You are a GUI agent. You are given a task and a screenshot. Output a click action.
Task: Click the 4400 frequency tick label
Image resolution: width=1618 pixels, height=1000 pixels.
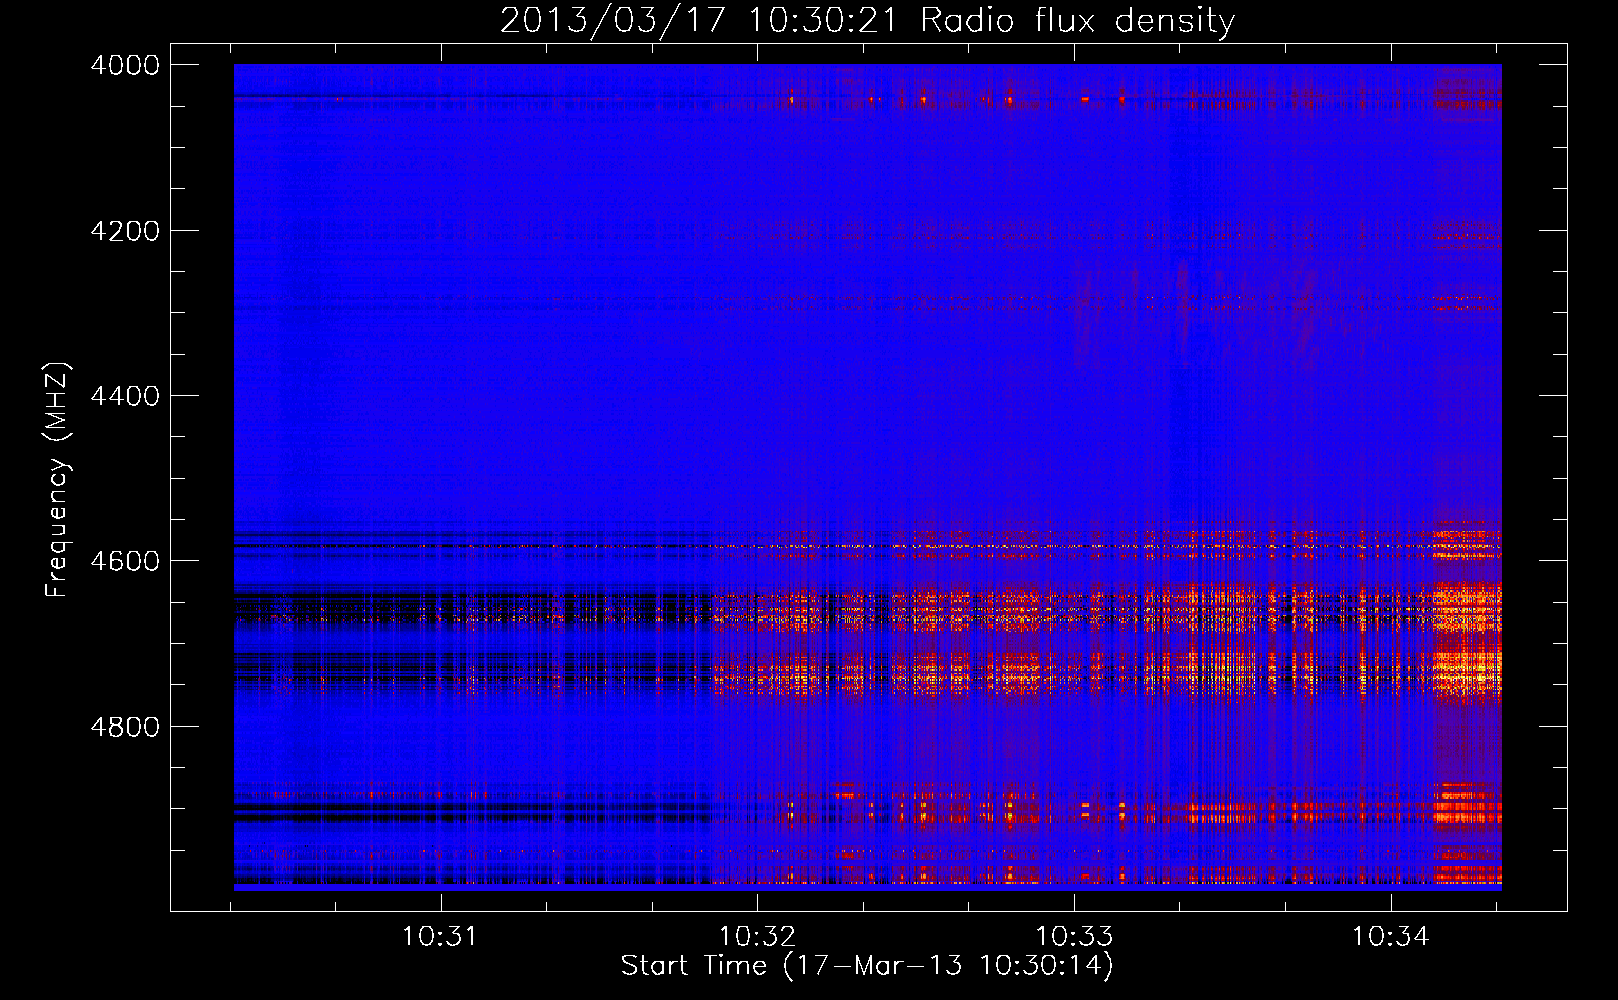[125, 396]
